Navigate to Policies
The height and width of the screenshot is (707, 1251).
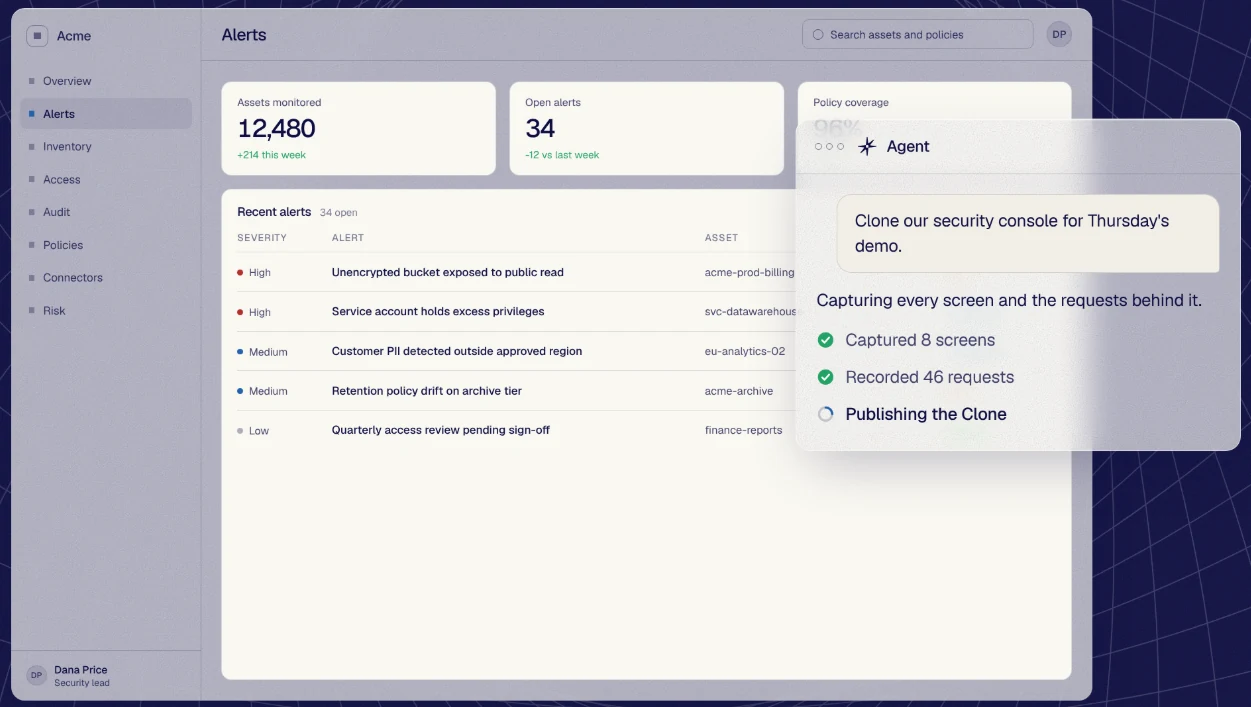point(106,245)
